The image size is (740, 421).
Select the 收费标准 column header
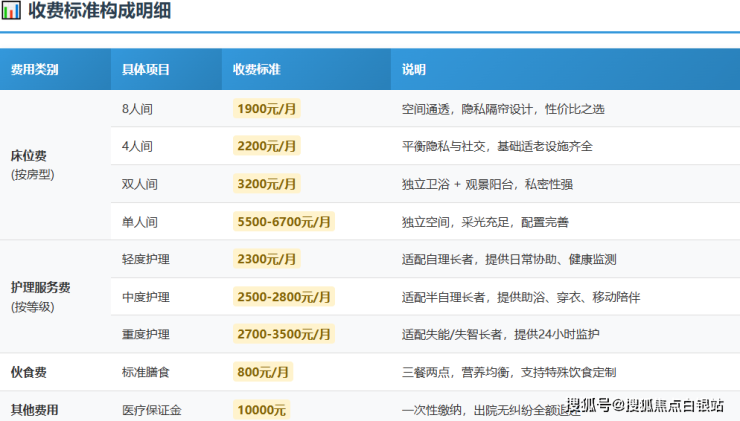point(257,70)
